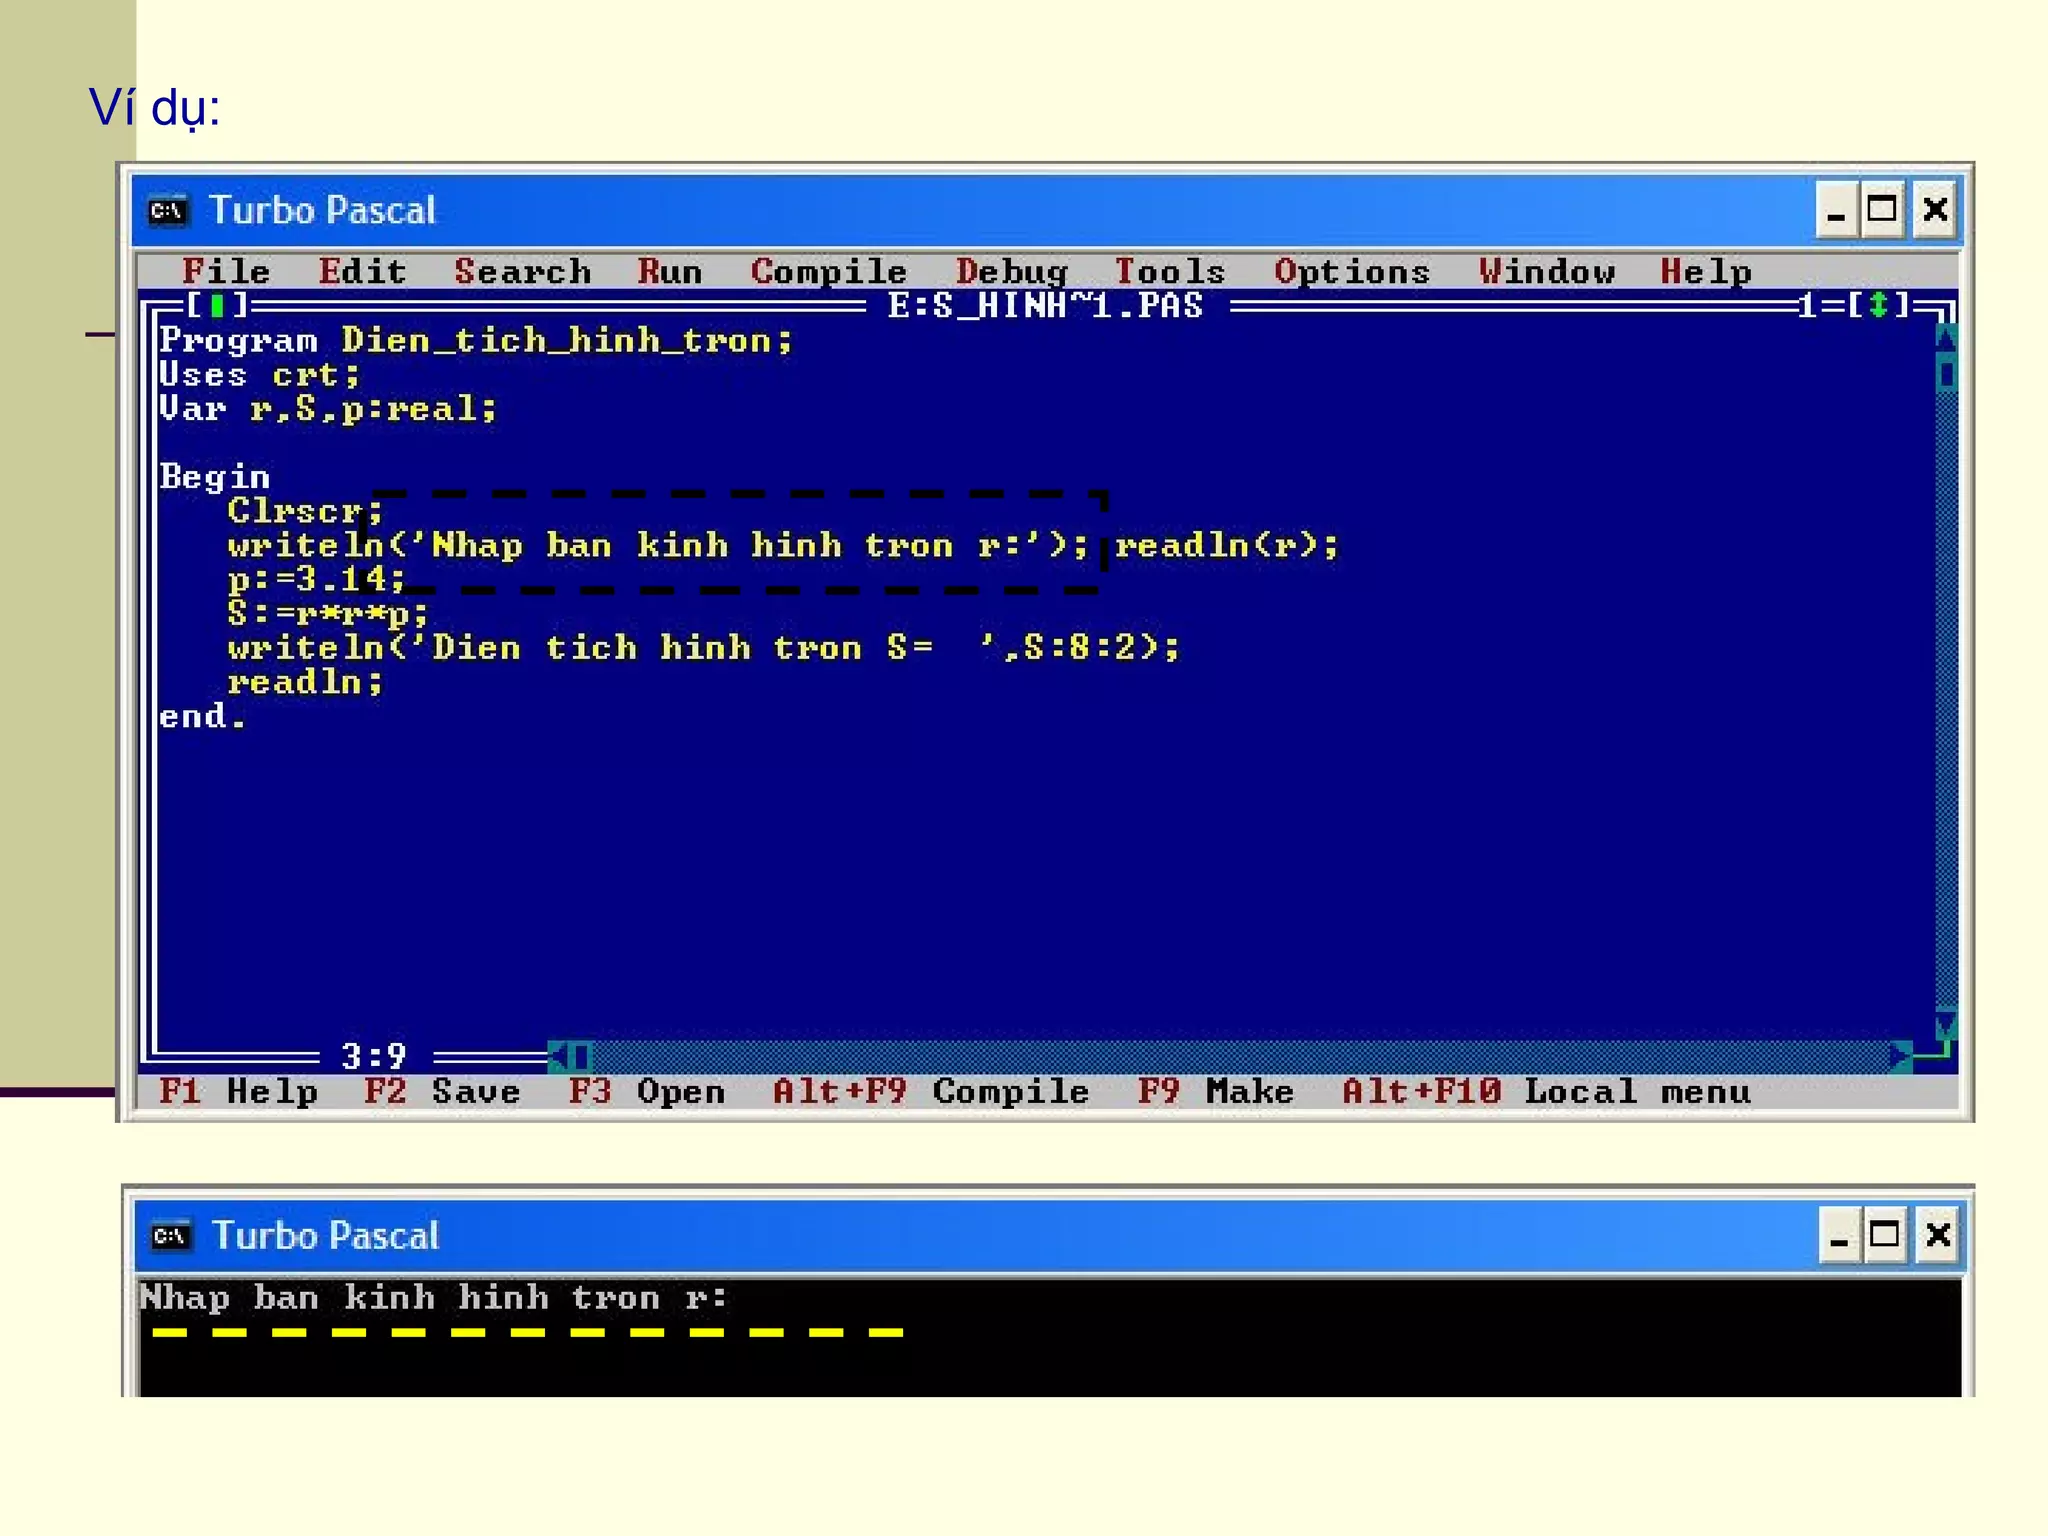The image size is (2048, 1536).
Task: Click vertical scrollbar up arrow
Action: pyautogui.click(x=1945, y=339)
